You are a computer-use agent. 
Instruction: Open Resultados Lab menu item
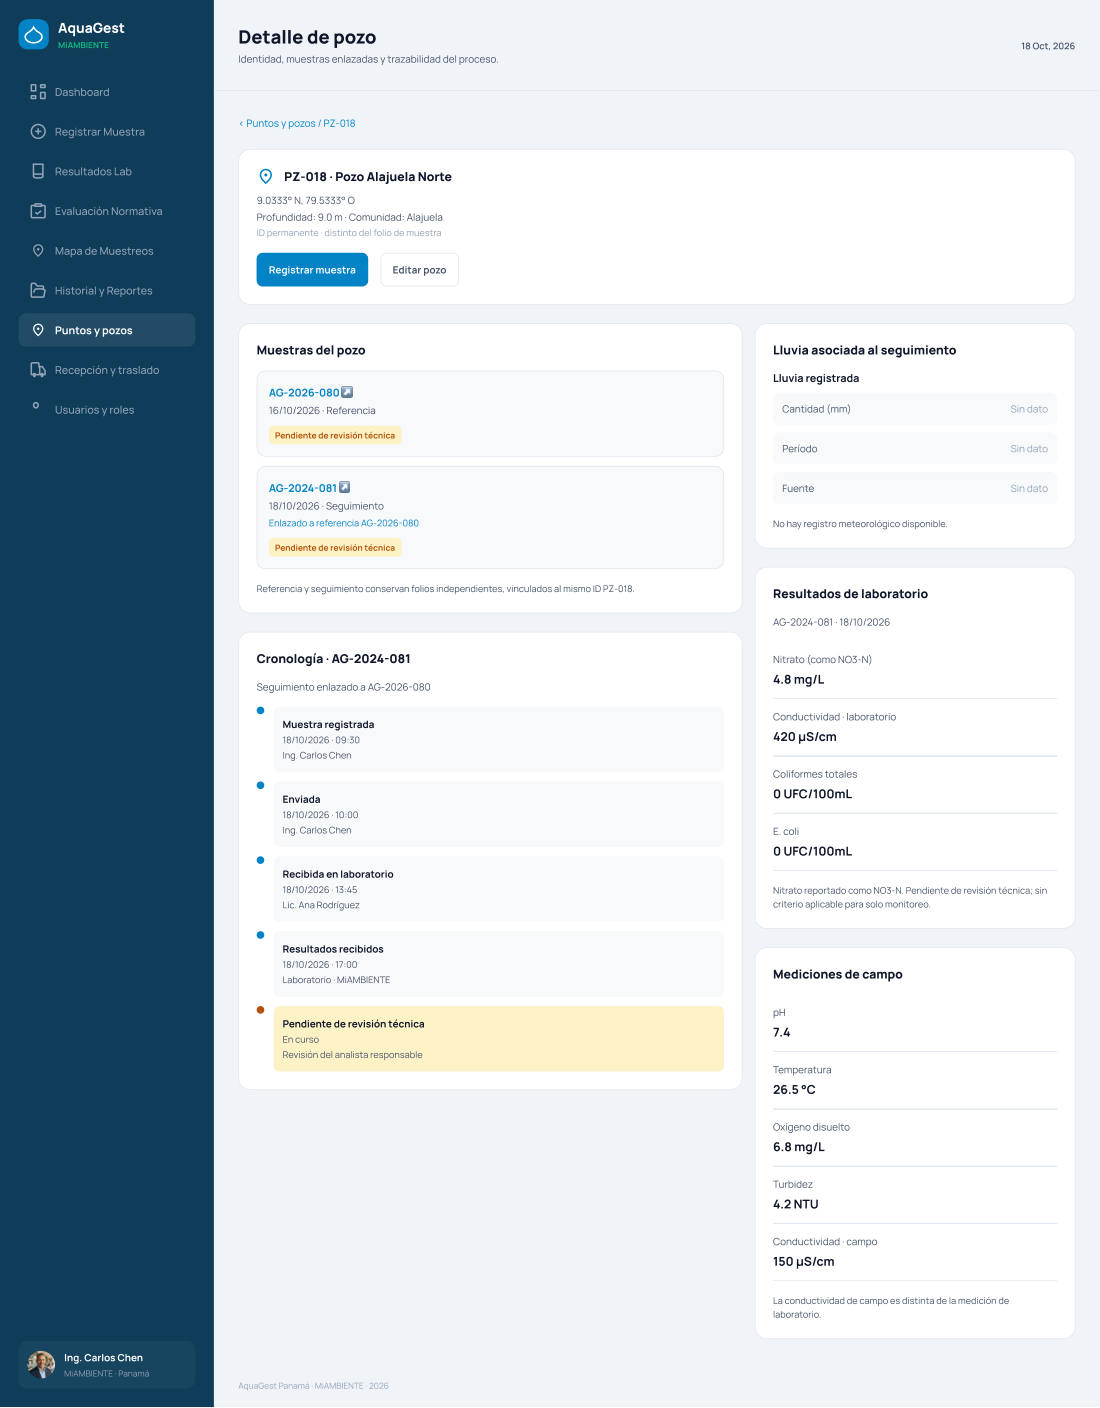pos(107,171)
